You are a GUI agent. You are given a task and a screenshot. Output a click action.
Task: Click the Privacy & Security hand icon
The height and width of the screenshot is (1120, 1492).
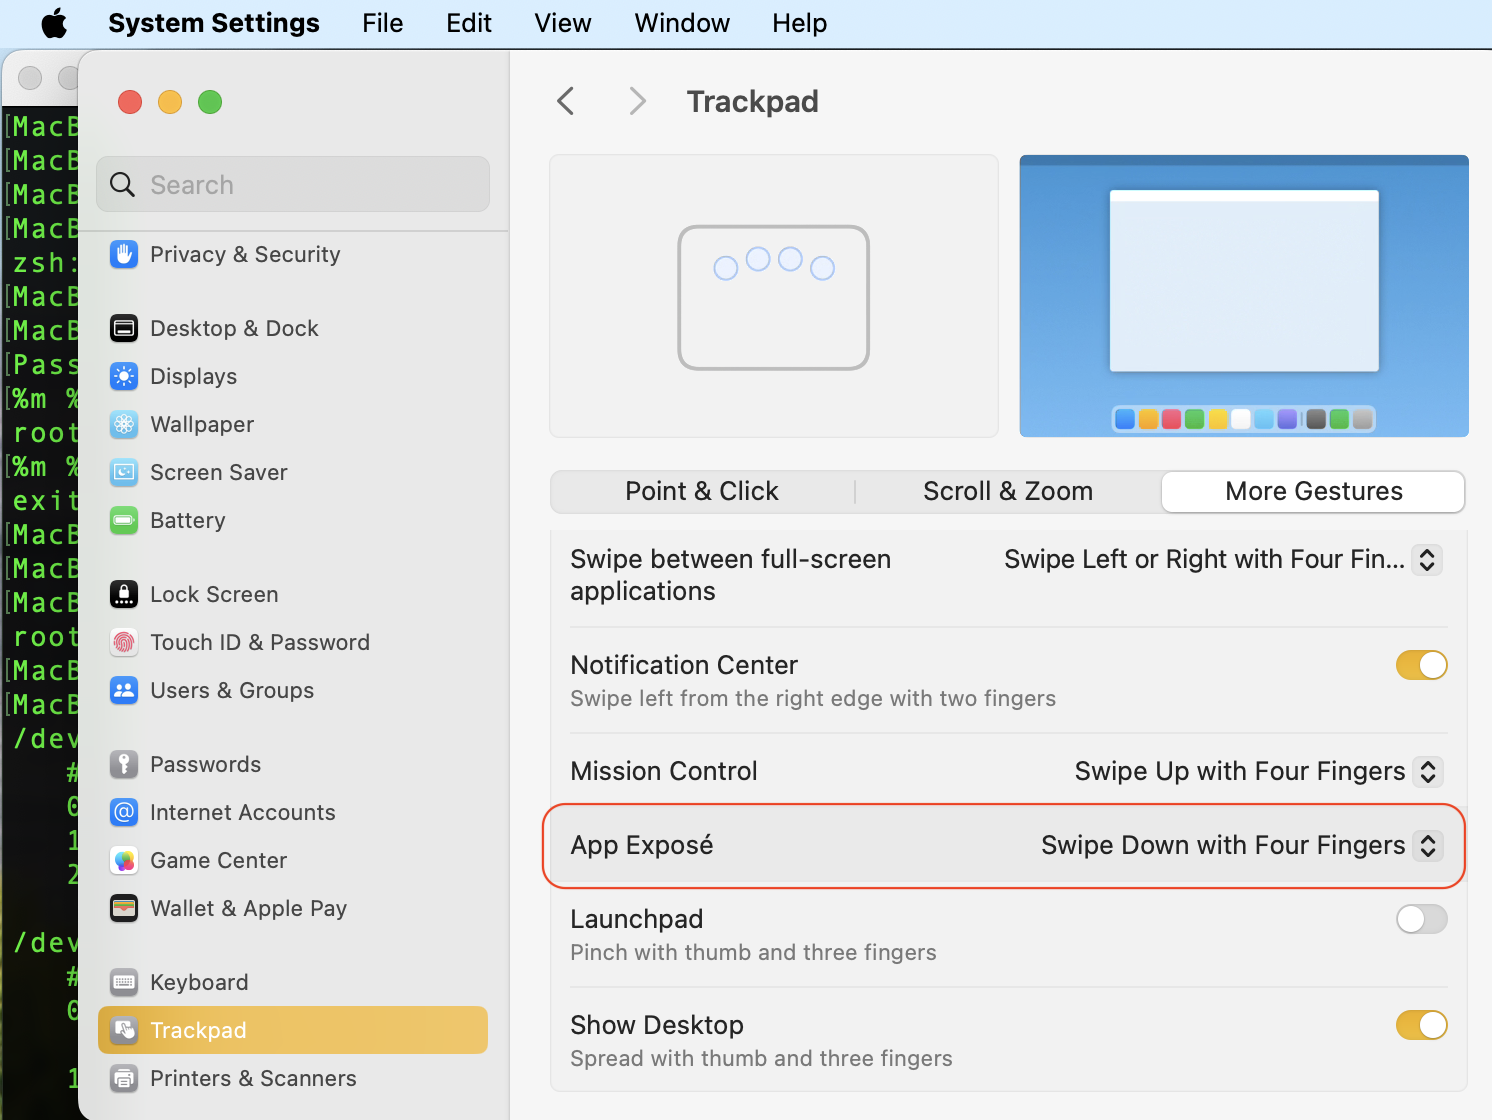coord(124,254)
